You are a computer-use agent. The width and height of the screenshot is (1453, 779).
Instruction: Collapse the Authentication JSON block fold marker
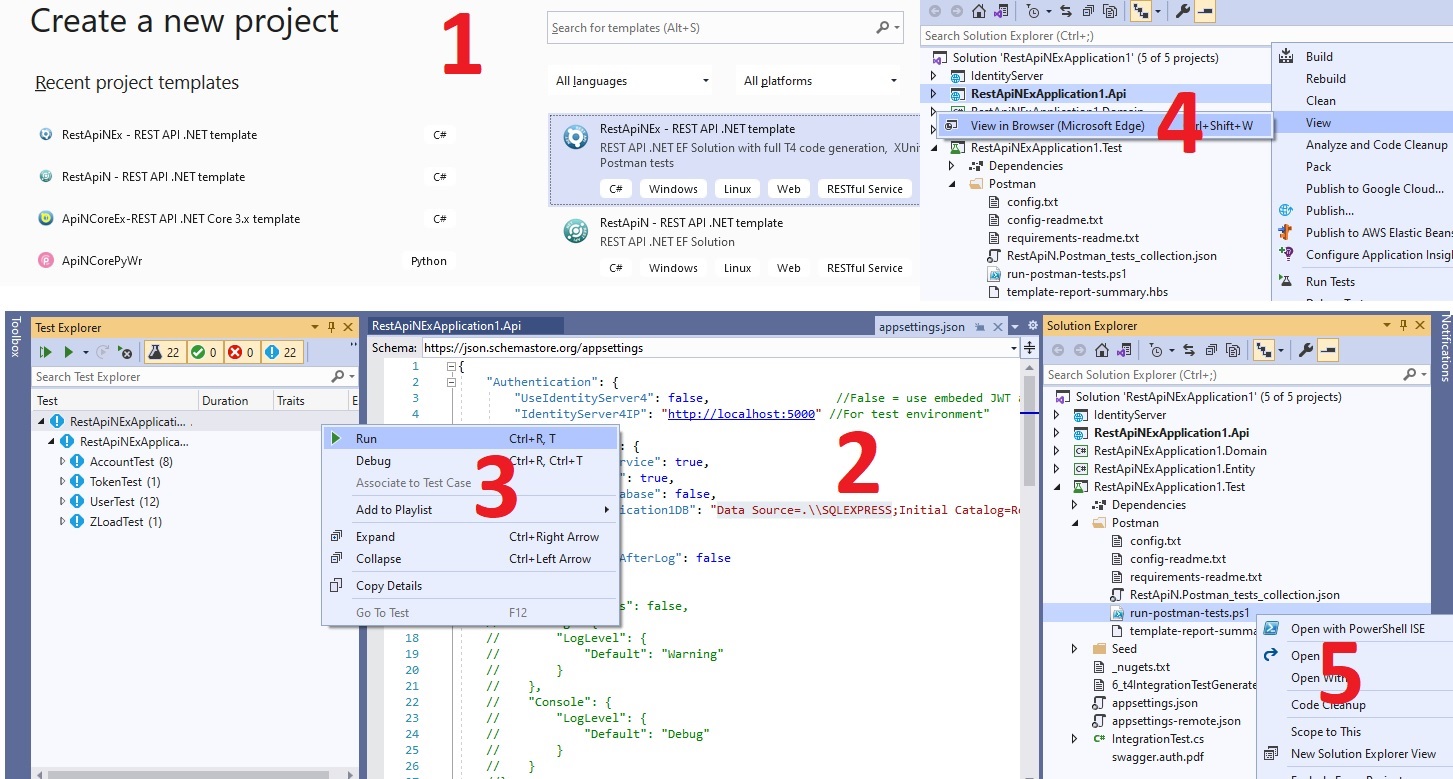451,382
